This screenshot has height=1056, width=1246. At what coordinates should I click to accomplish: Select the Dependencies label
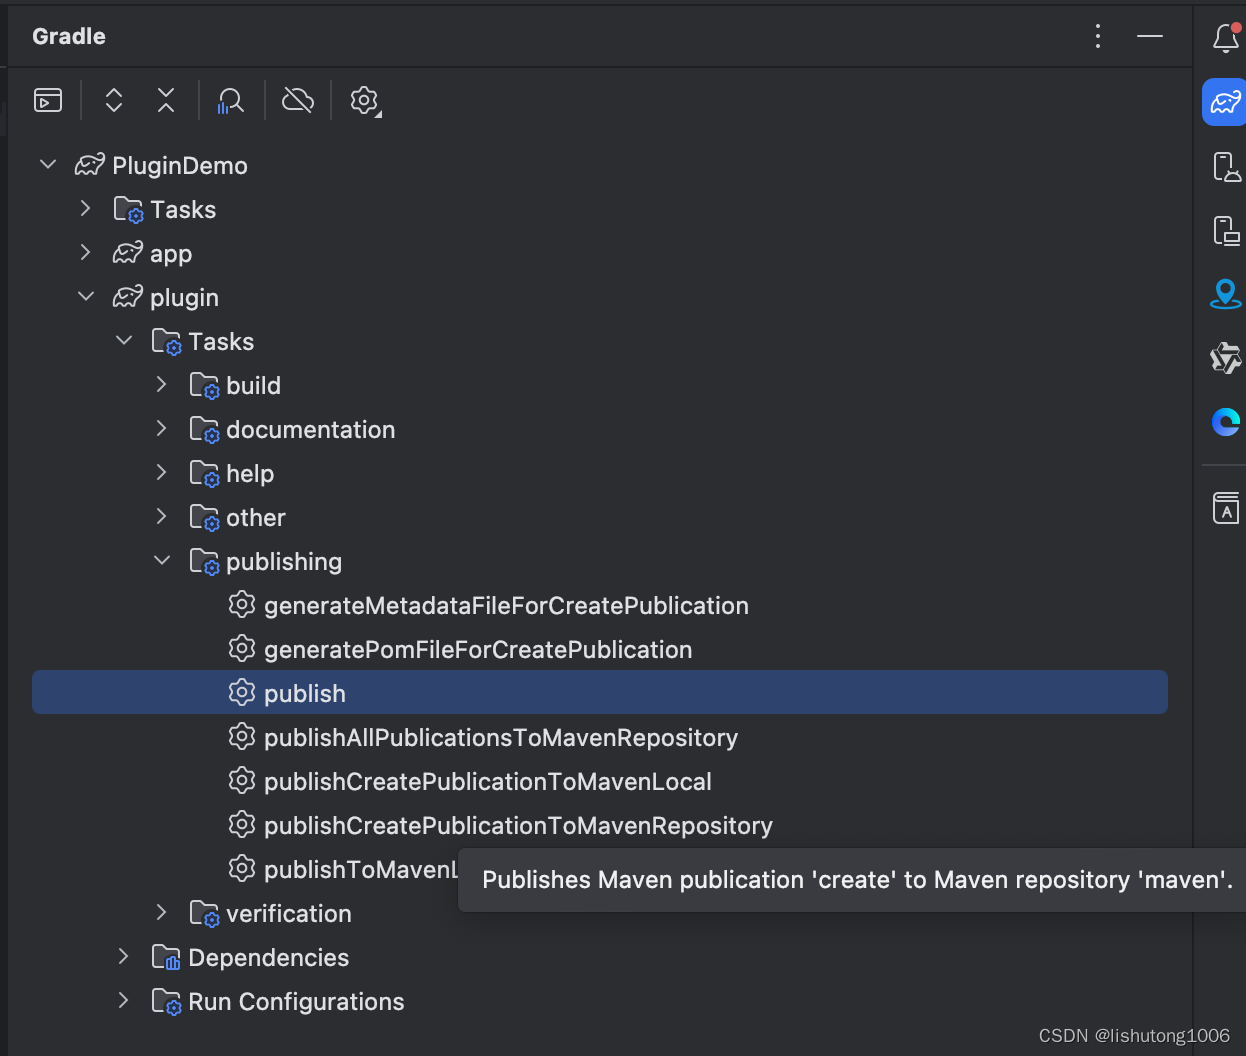pyautogui.click(x=268, y=957)
